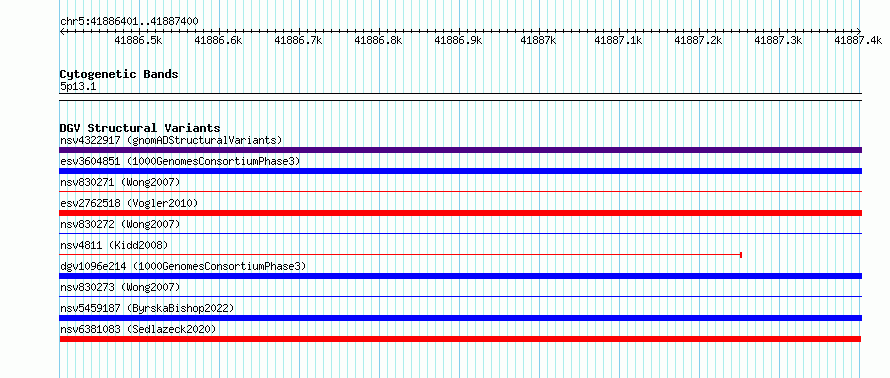Open nsv5459187 (ByrskaBishop2022) variant label
Screen dimensions: 890x378
[147, 308]
